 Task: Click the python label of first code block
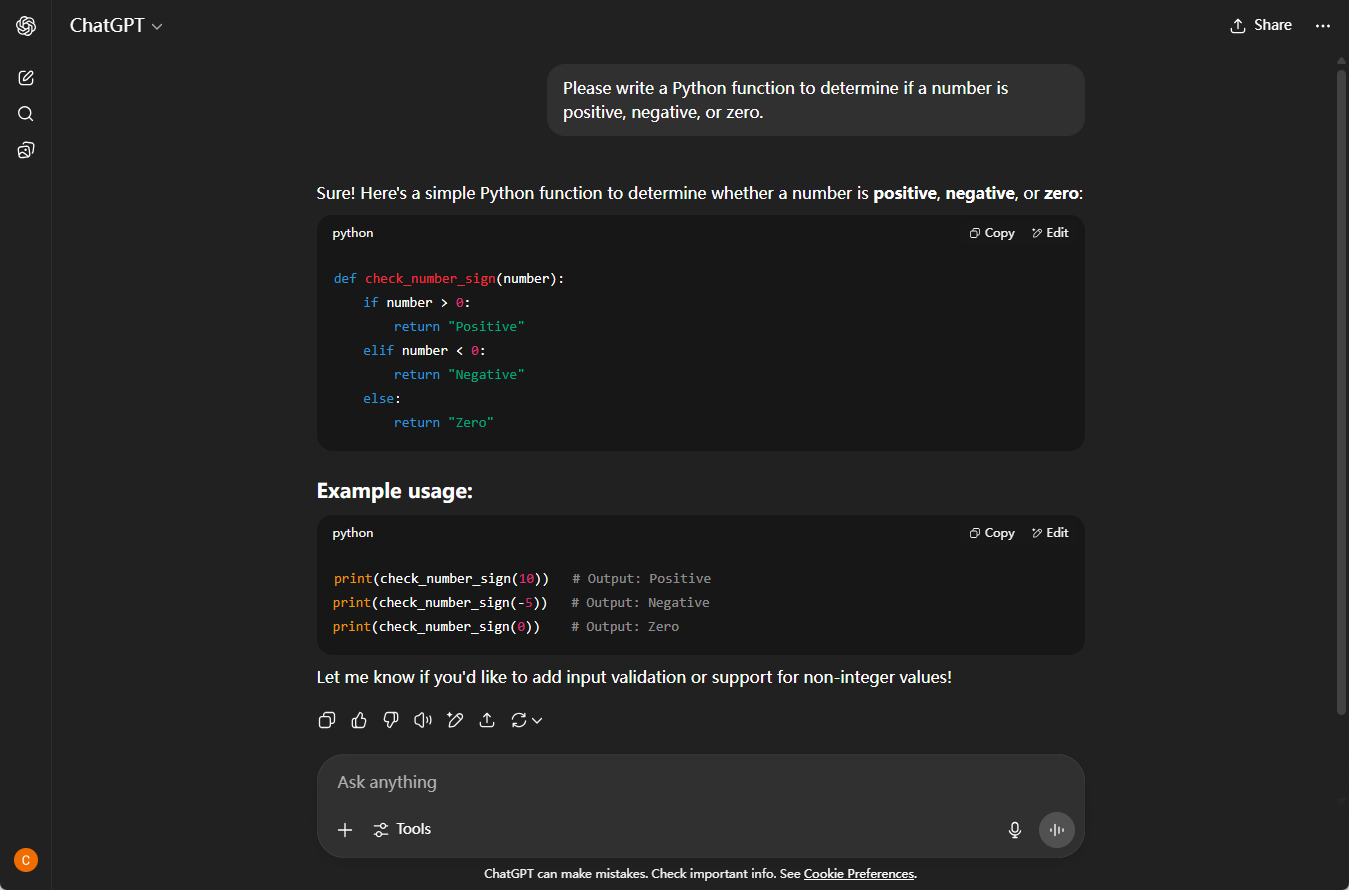point(353,233)
